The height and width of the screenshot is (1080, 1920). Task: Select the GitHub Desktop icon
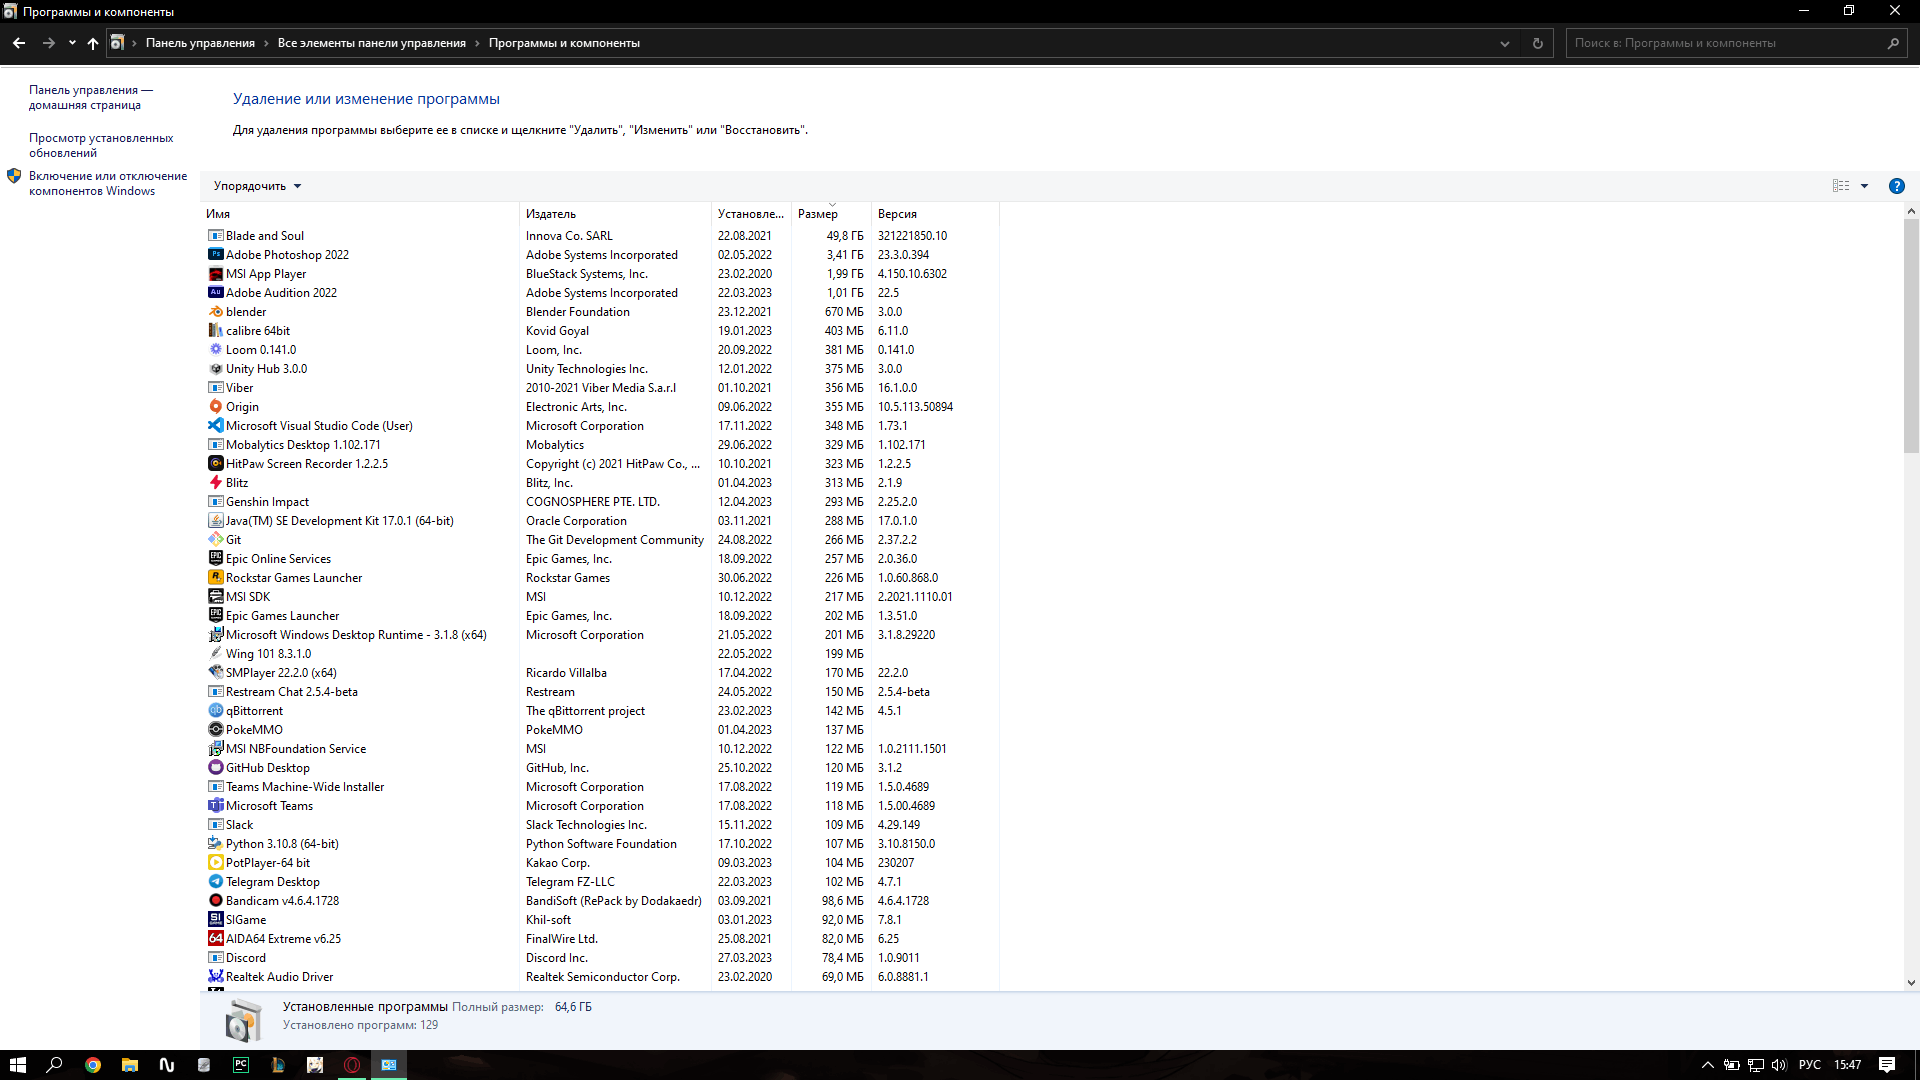pos(215,768)
